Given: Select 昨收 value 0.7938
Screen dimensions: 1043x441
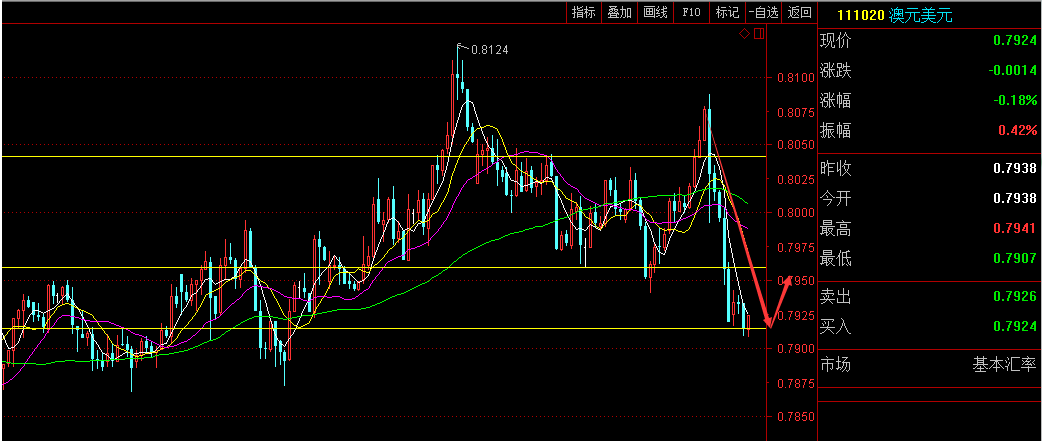Looking at the screenshot, I should [x=1015, y=169].
